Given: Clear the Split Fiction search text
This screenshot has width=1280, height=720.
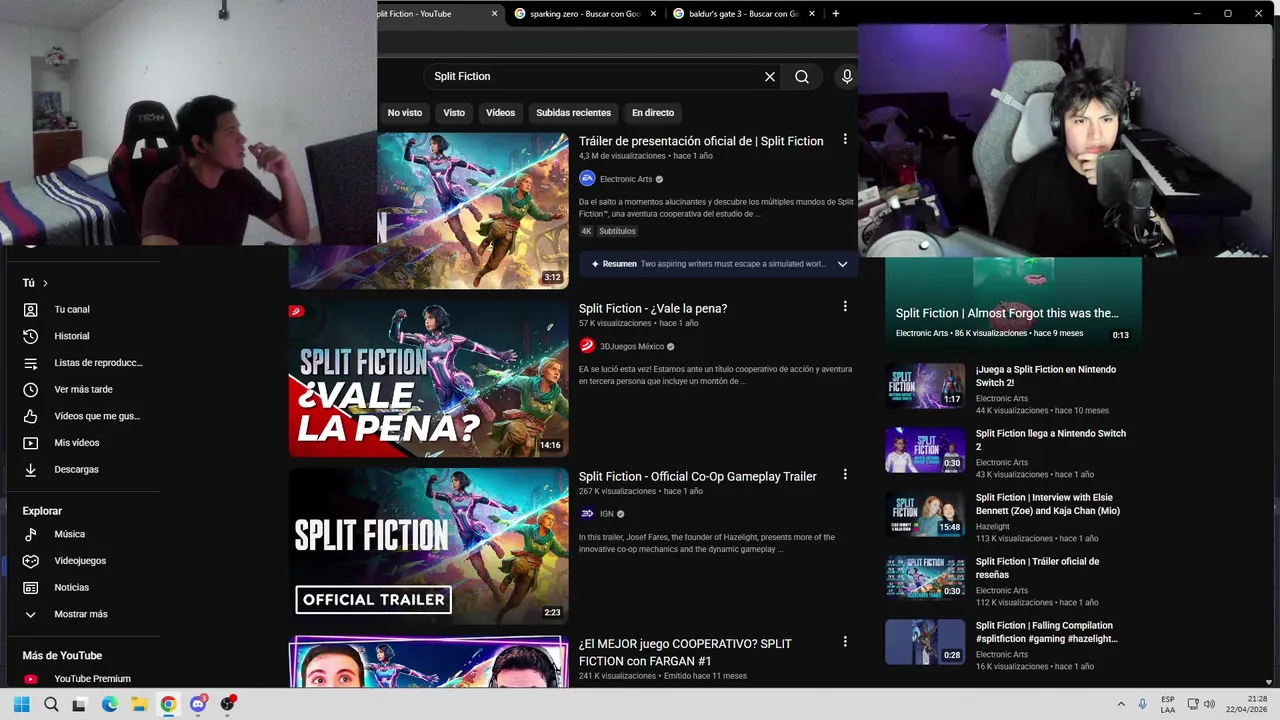Looking at the screenshot, I should (x=770, y=77).
